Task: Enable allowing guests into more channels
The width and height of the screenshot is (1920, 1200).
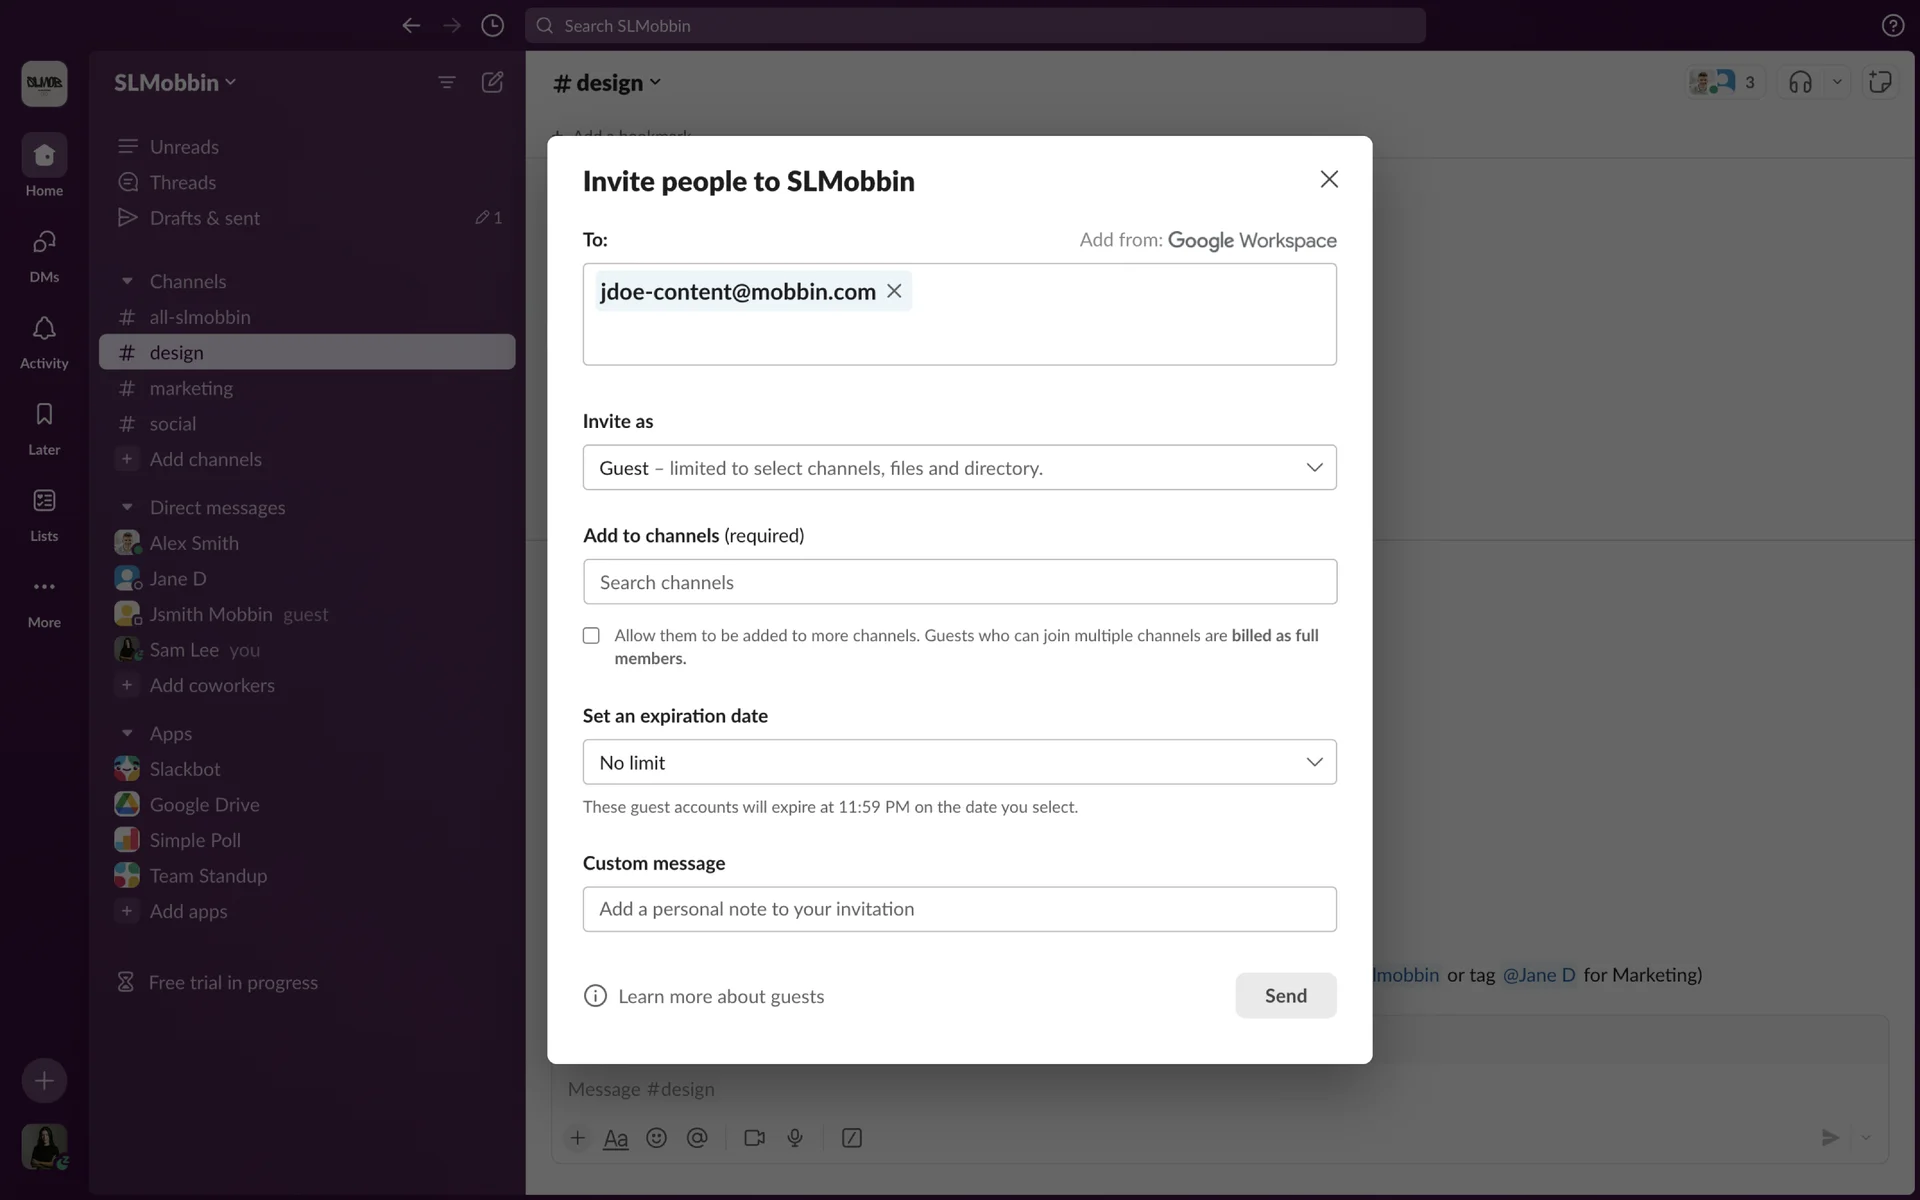Action: tap(592, 636)
